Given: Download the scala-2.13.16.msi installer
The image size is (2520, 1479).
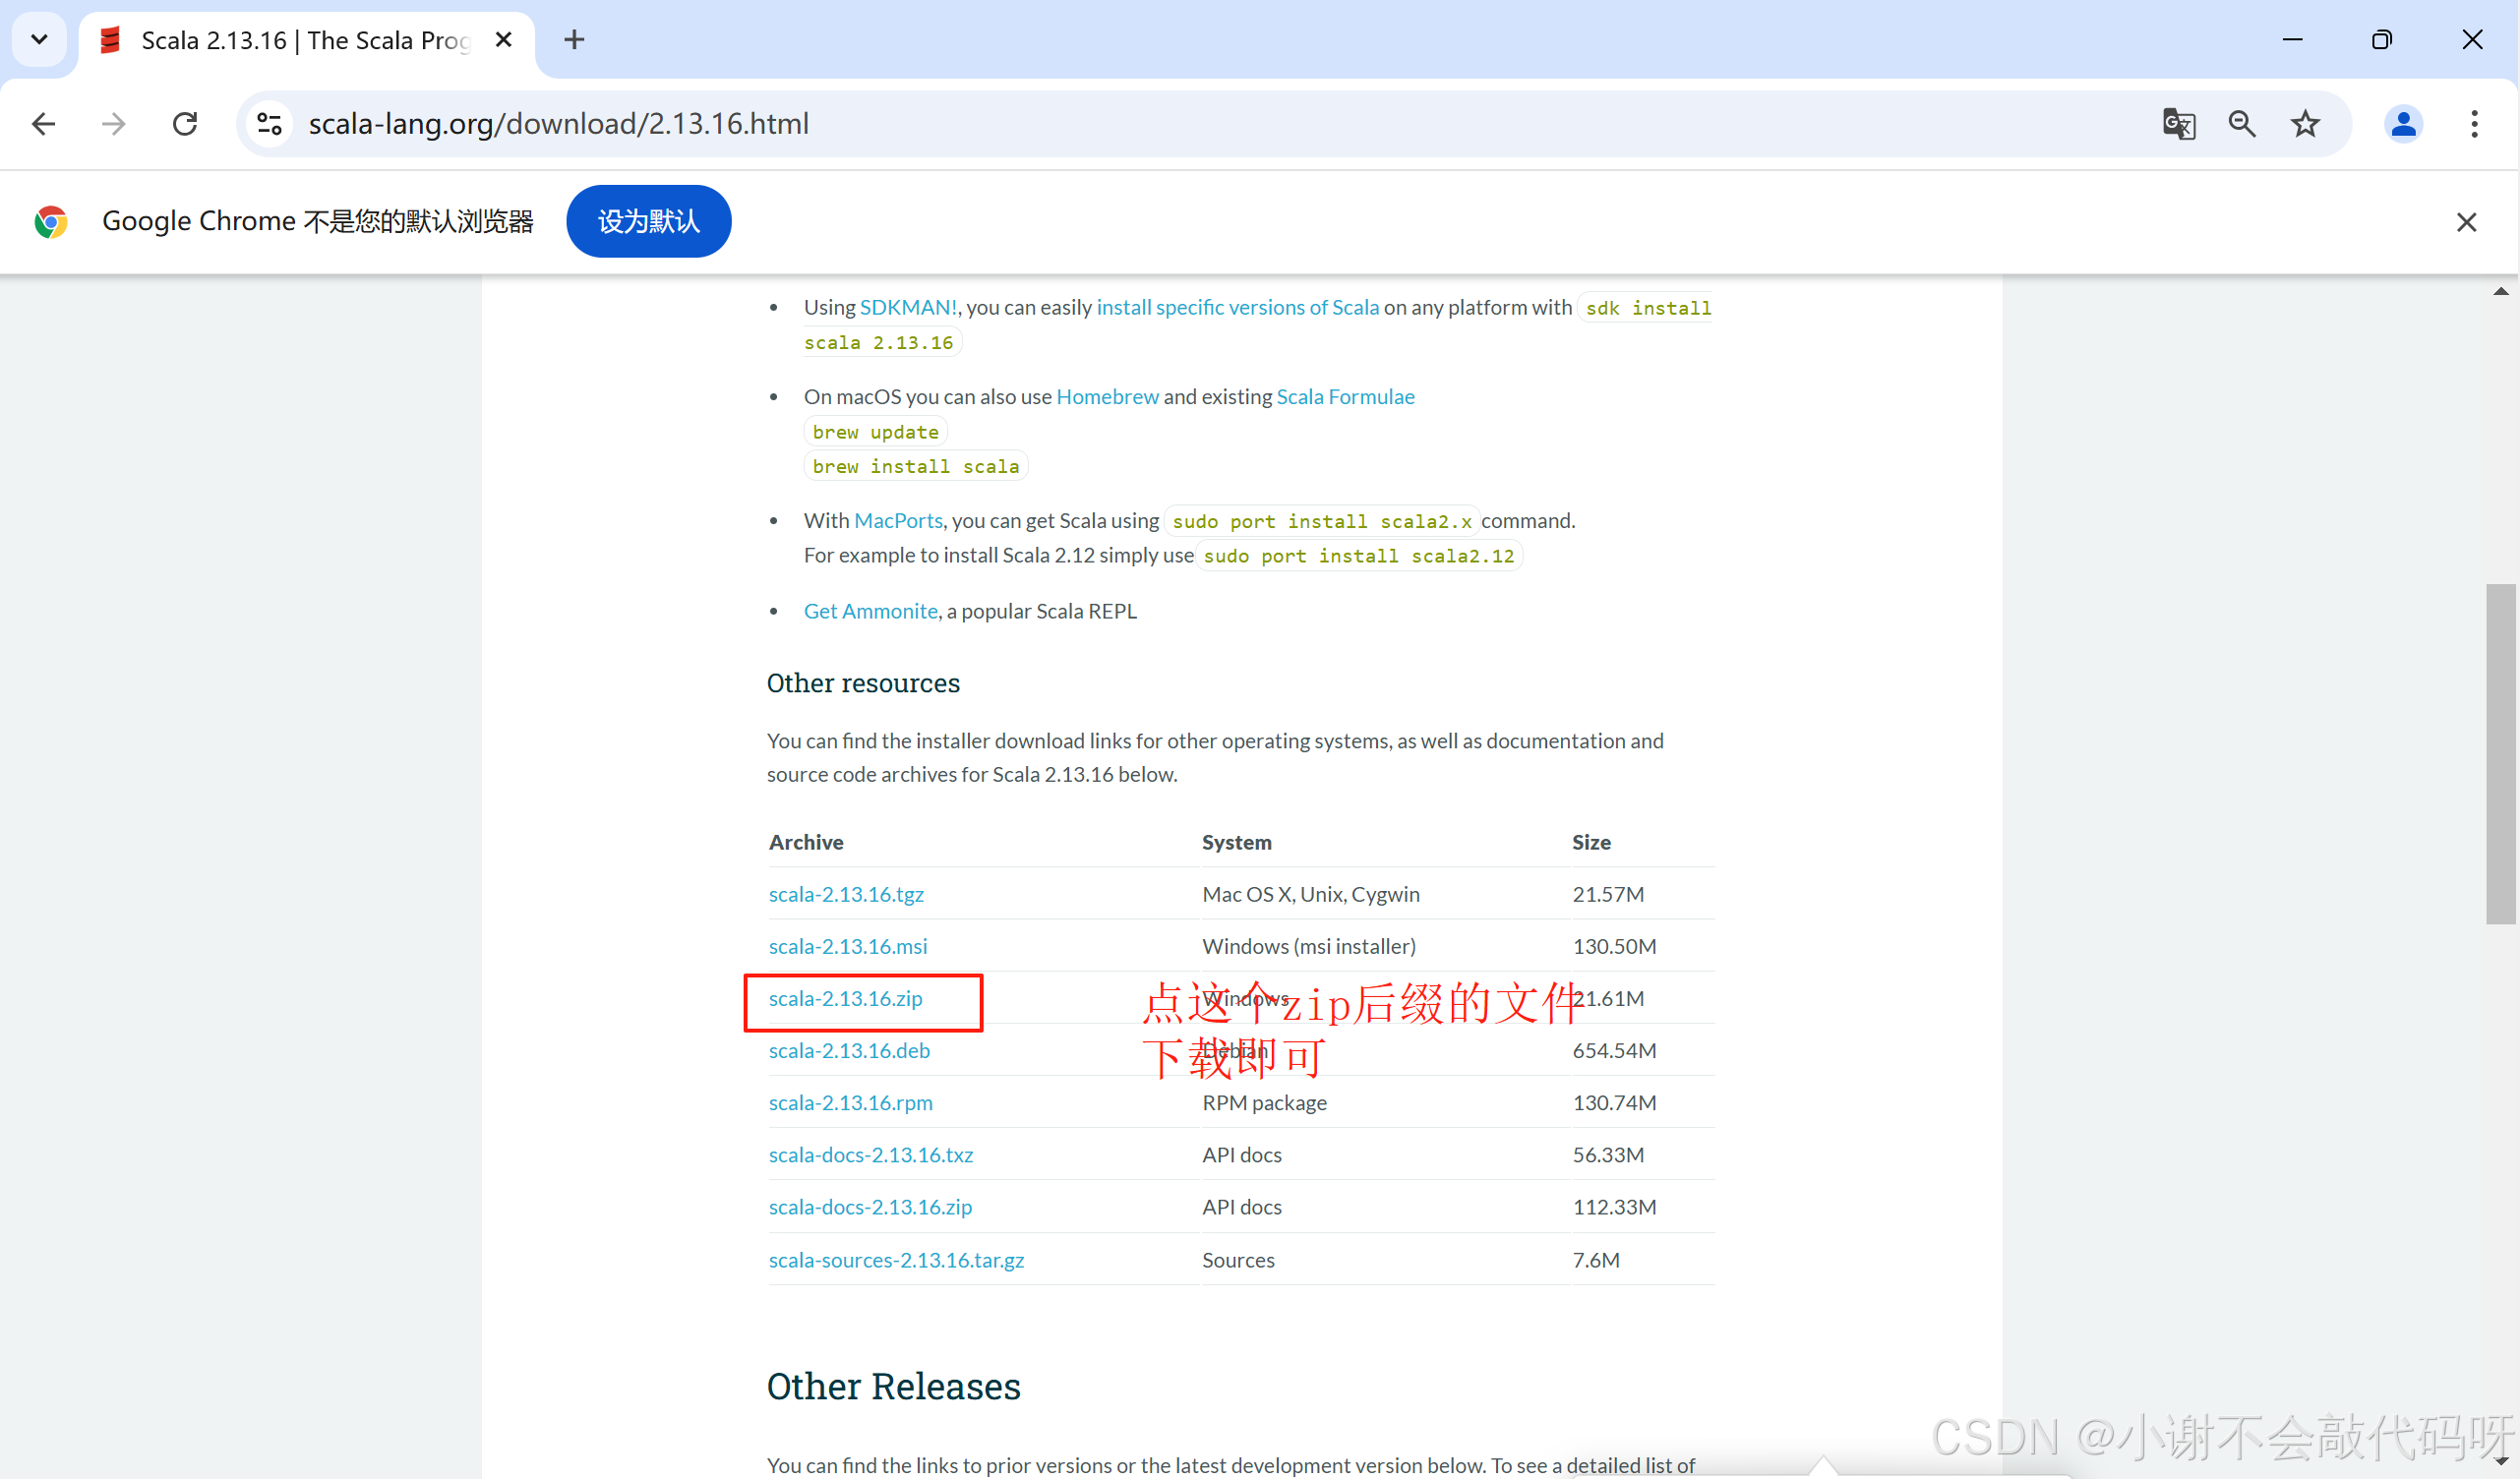Looking at the screenshot, I should [x=847, y=946].
